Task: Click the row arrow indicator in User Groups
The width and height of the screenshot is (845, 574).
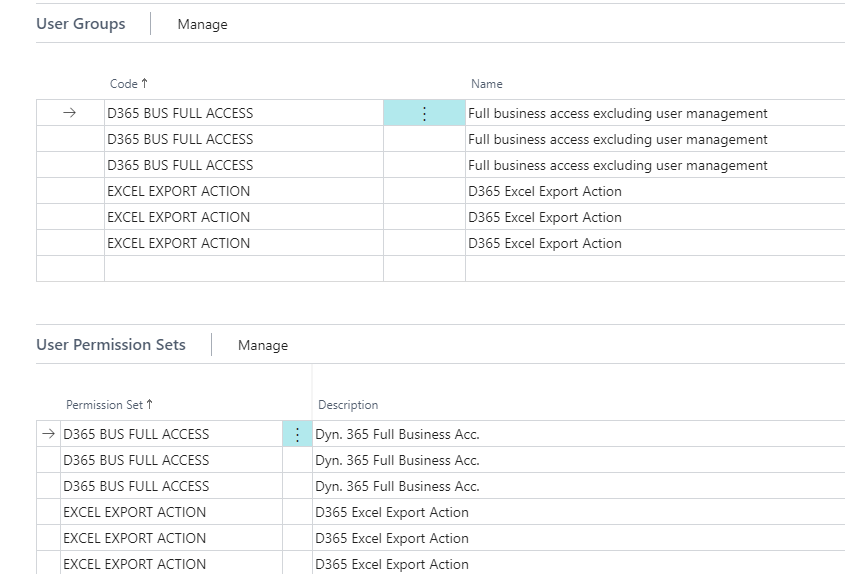Action: 69,113
